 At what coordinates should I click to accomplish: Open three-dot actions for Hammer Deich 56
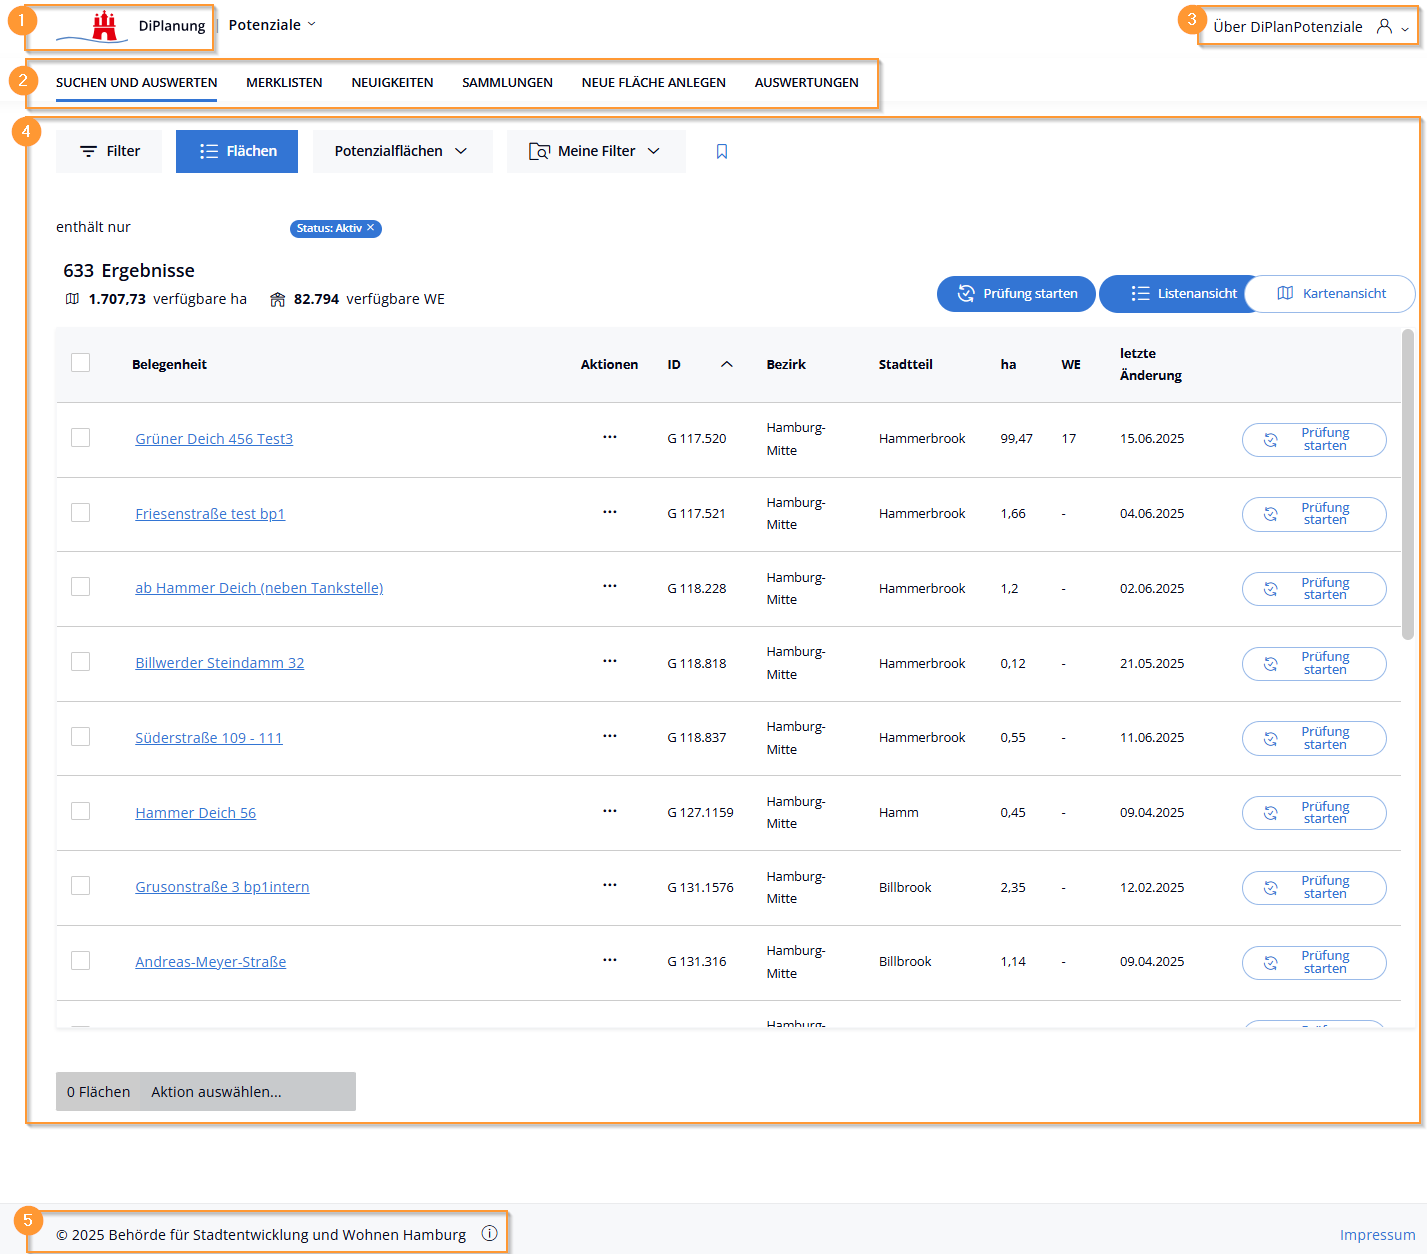click(609, 811)
